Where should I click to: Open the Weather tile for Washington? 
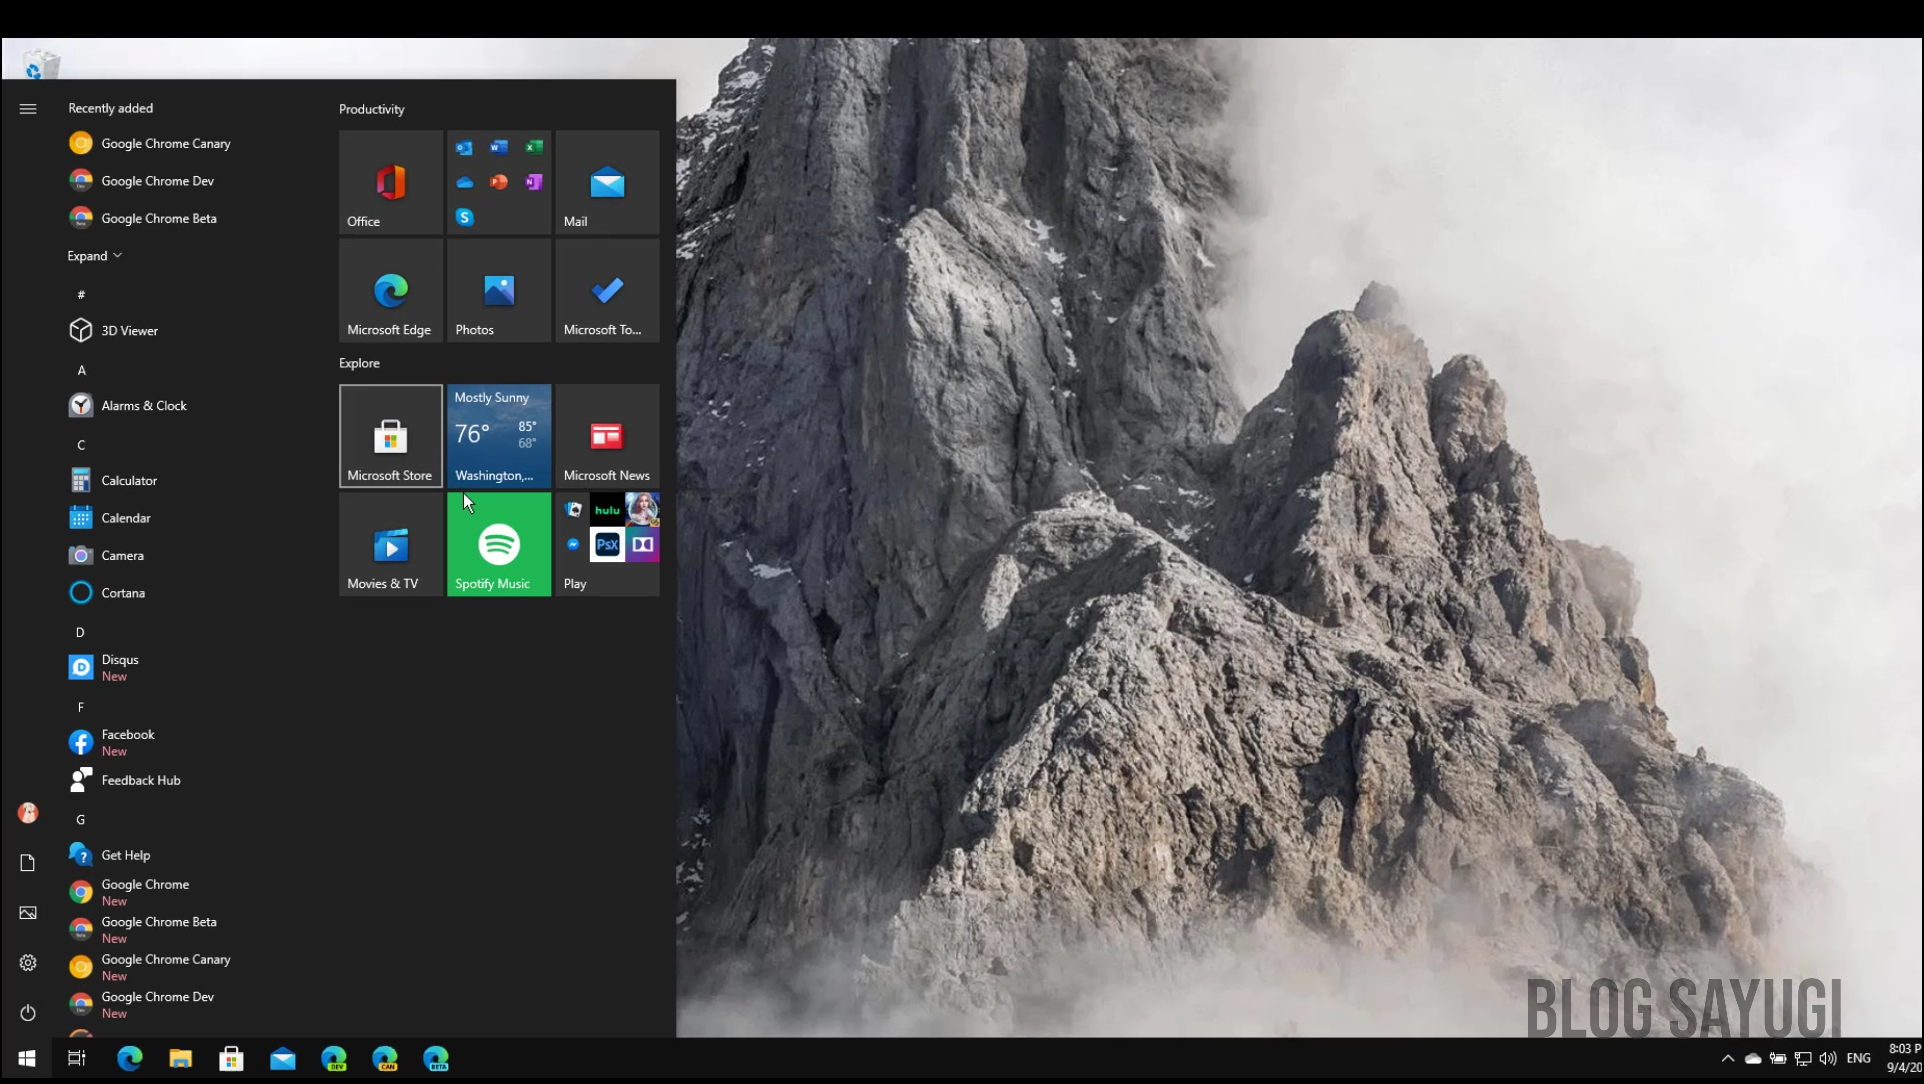click(x=498, y=437)
